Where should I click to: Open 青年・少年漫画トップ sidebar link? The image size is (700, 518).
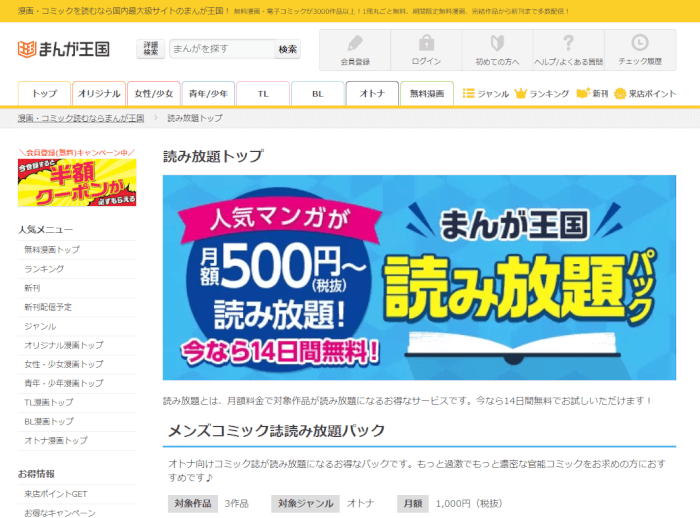(x=63, y=383)
